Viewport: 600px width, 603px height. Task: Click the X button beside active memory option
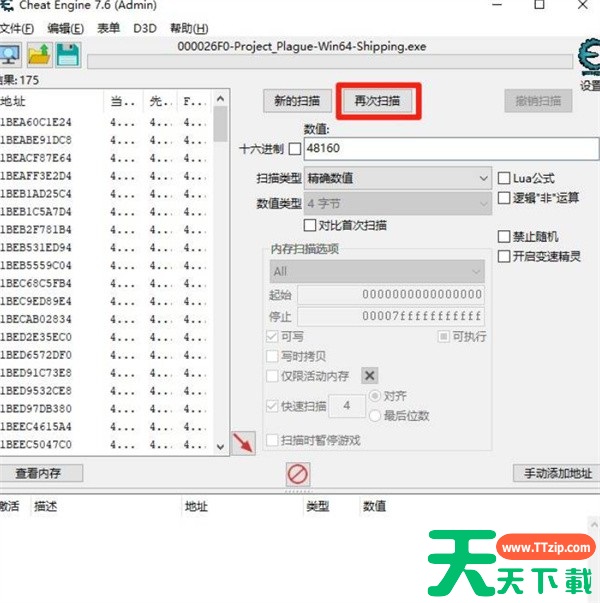(x=369, y=375)
